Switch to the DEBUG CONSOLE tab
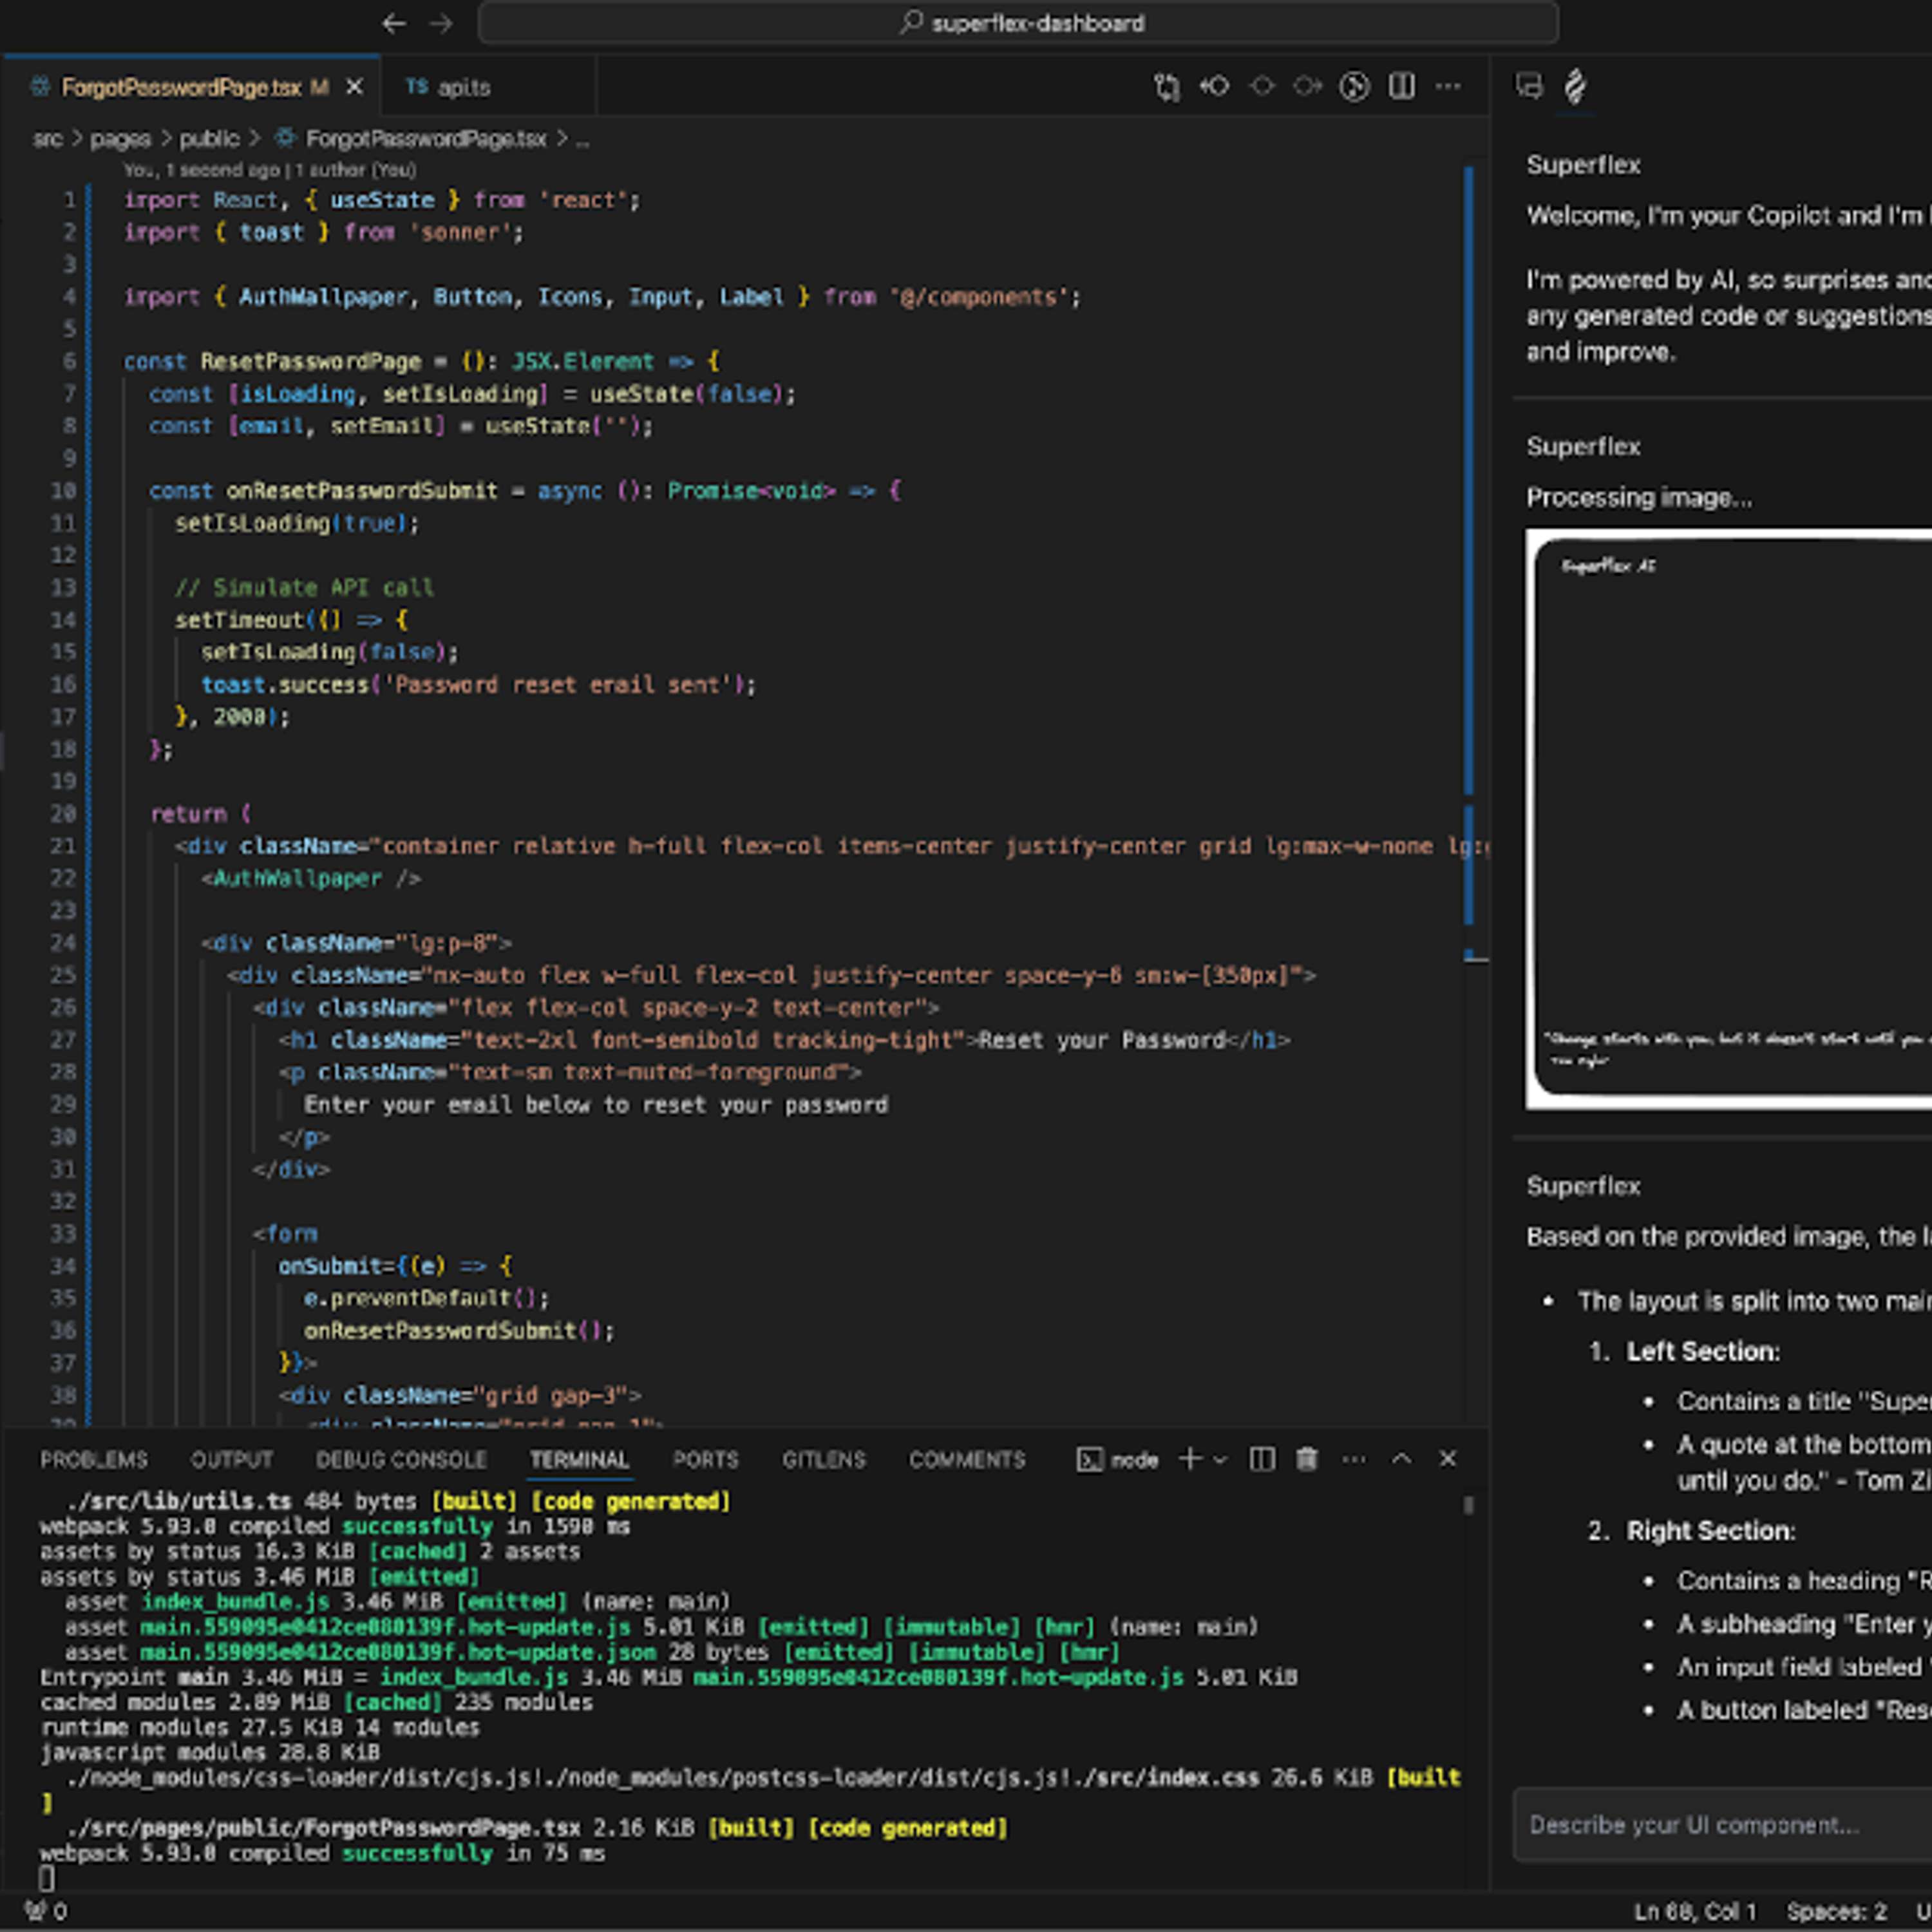The width and height of the screenshot is (1932, 1932). (401, 1460)
